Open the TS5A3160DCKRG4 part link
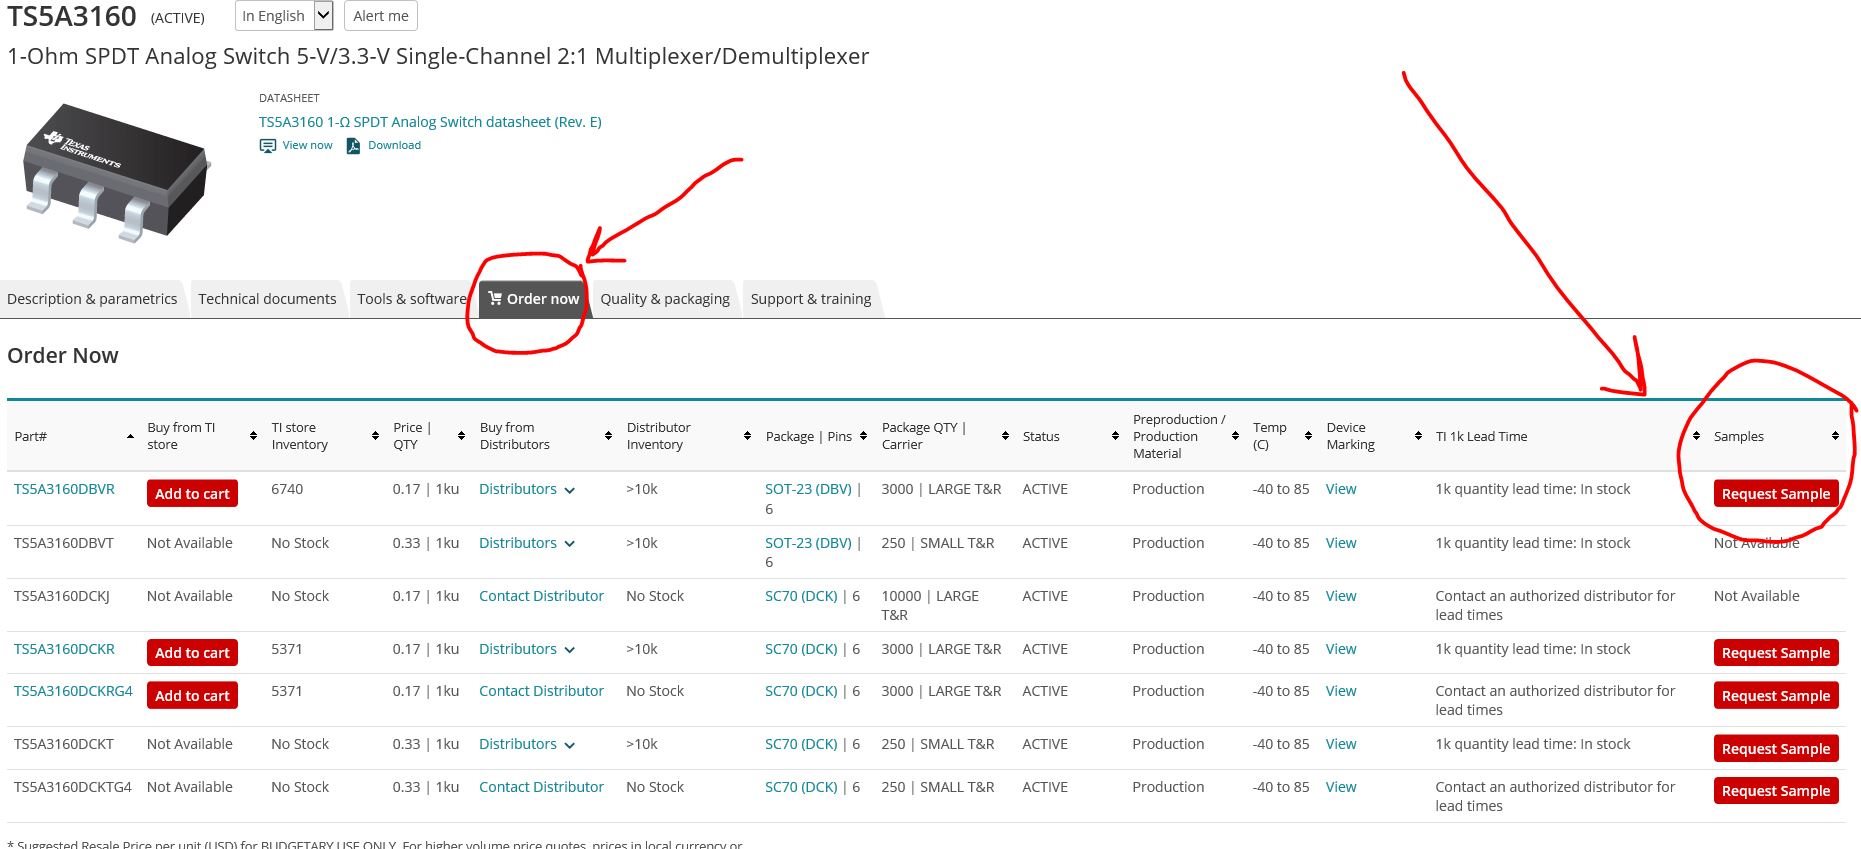 [x=73, y=691]
